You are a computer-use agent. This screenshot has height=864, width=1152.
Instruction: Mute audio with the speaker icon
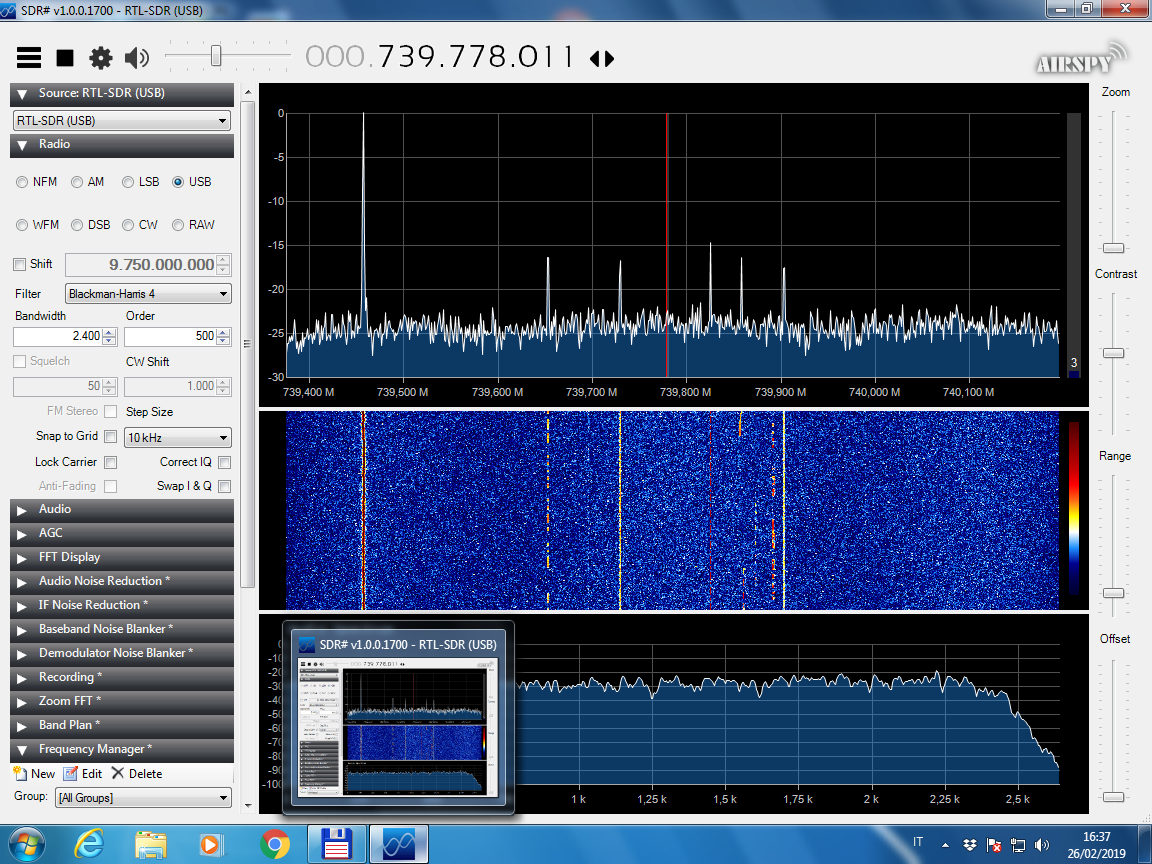click(x=137, y=58)
